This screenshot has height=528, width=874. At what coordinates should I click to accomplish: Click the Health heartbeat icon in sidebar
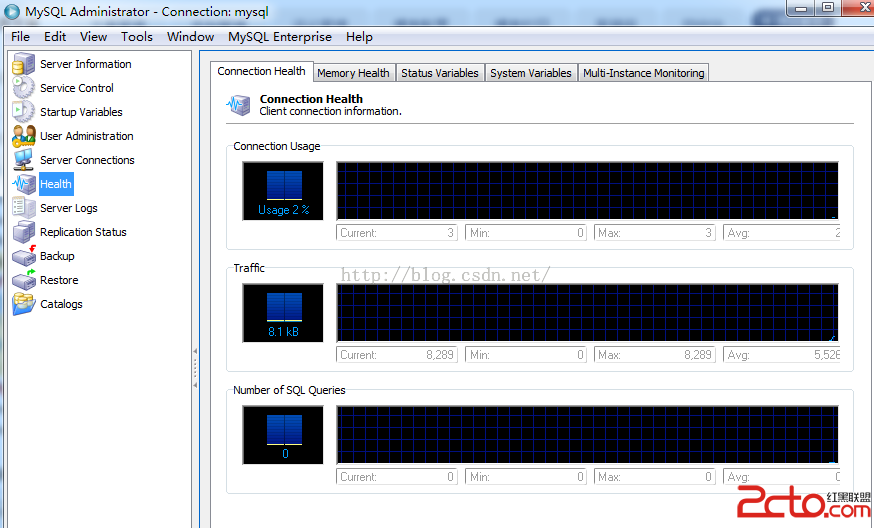point(23,184)
